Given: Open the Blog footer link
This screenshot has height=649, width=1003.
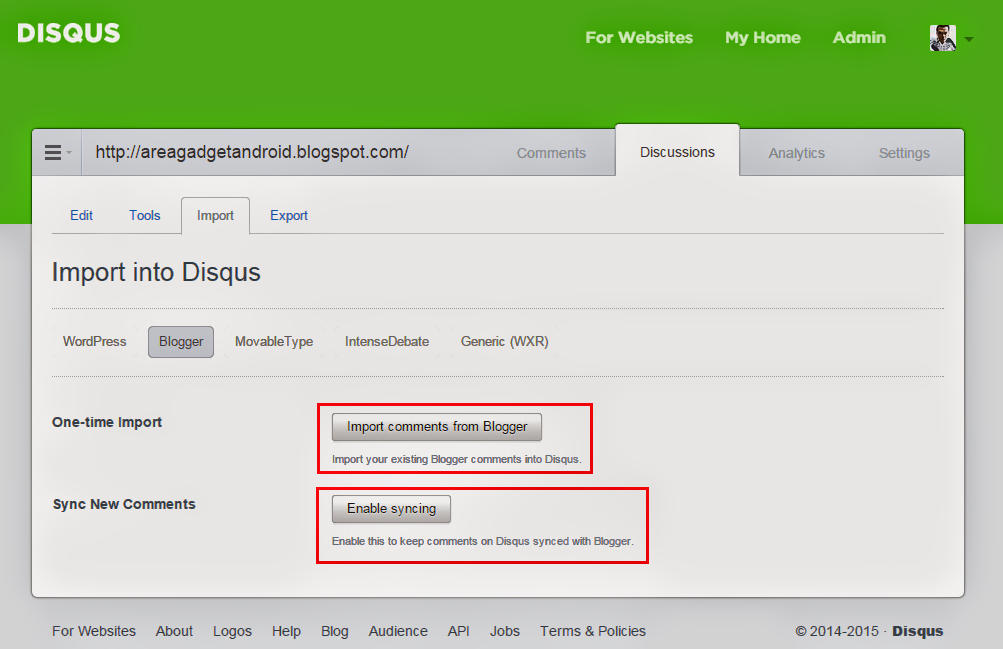Looking at the screenshot, I should 335,631.
